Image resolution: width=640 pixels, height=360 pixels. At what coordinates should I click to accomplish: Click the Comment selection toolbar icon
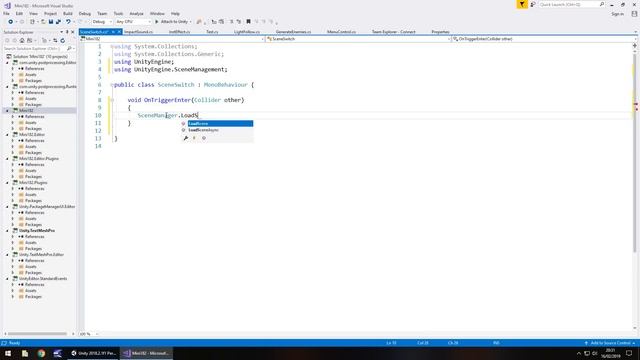[x=231, y=22]
